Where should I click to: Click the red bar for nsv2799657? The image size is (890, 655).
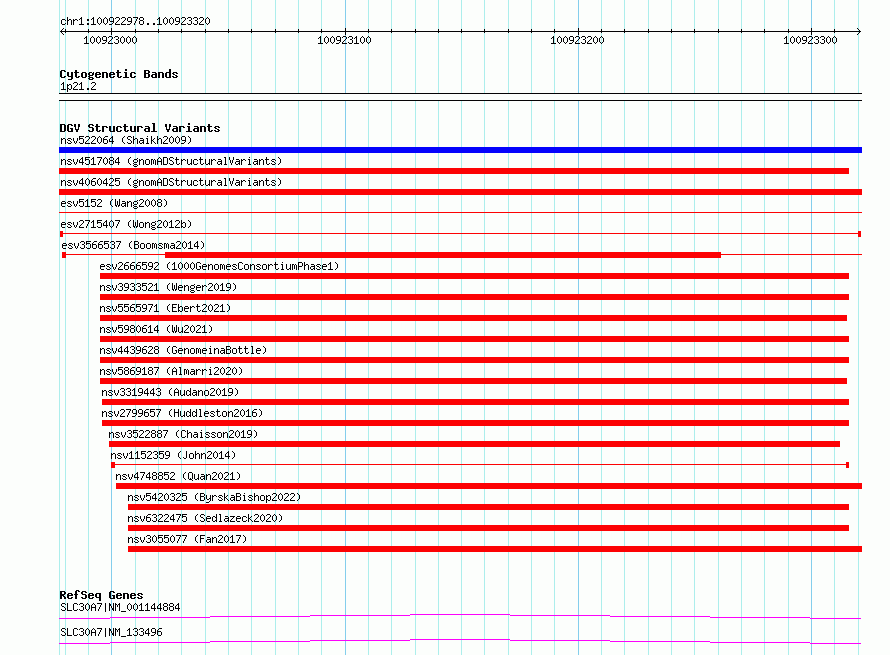pyautogui.click(x=476, y=423)
